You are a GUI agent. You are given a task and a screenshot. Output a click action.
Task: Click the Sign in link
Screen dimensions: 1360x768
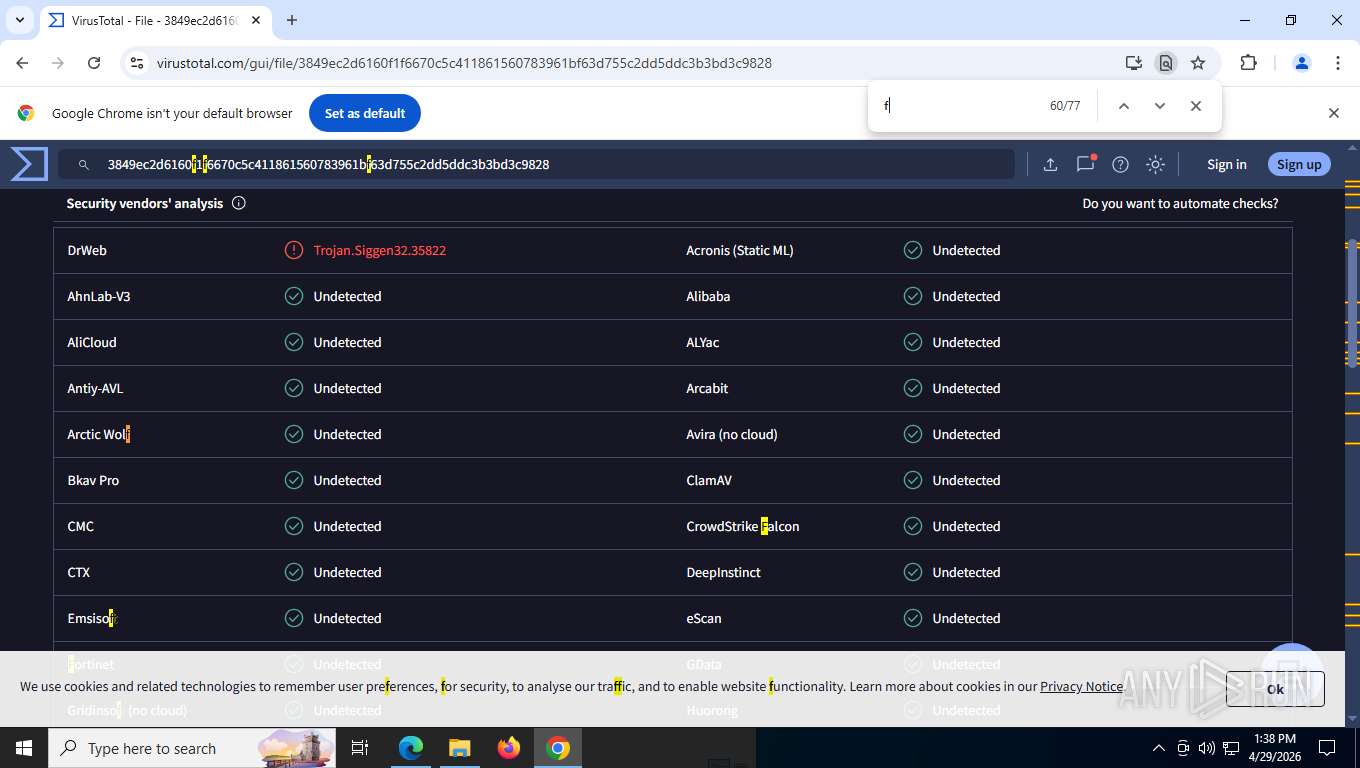[x=1227, y=164]
